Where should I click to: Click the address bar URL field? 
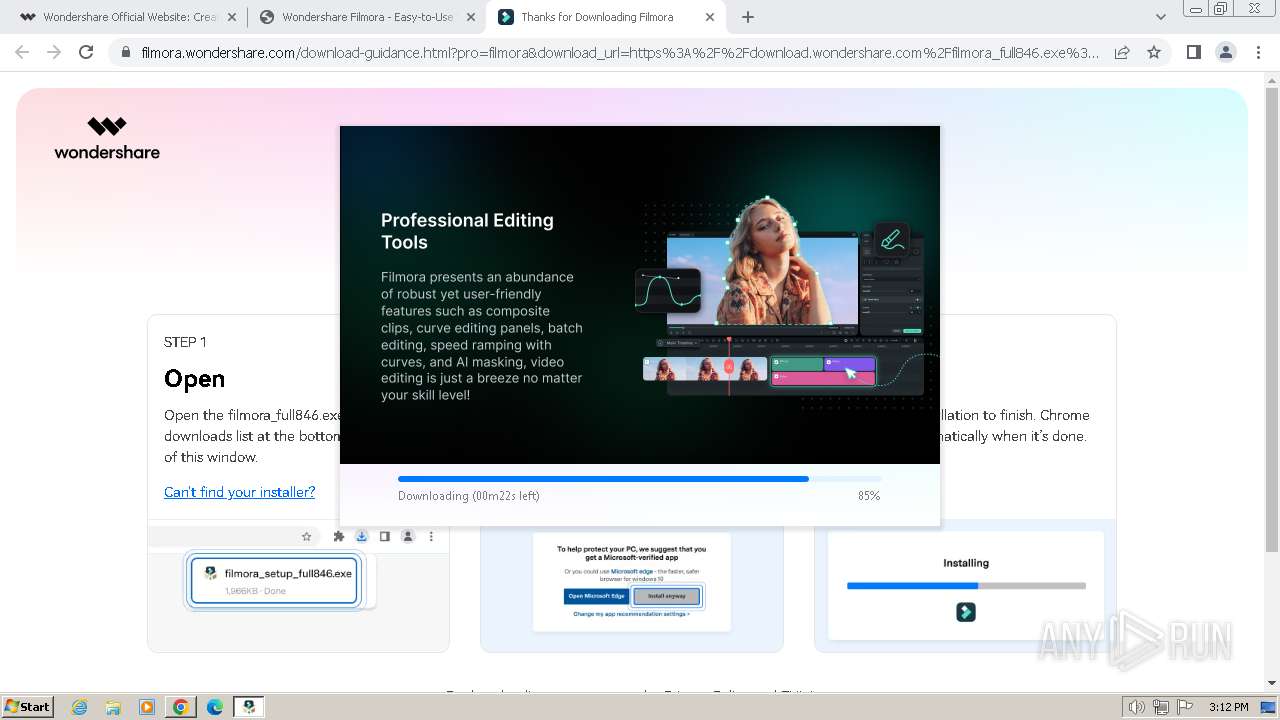click(x=620, y=52)
